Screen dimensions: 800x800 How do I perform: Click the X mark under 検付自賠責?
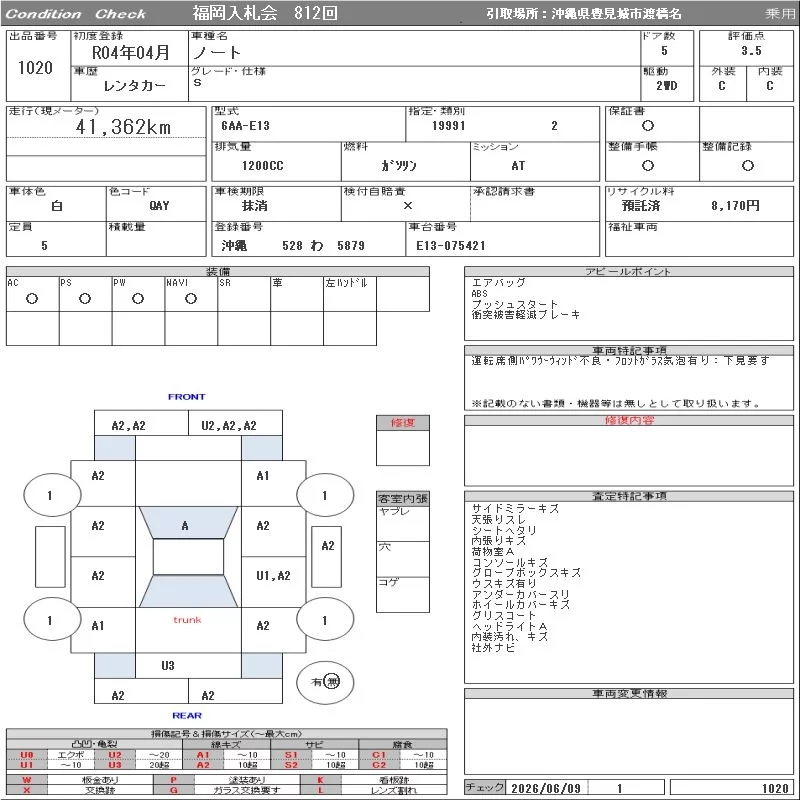408,206
